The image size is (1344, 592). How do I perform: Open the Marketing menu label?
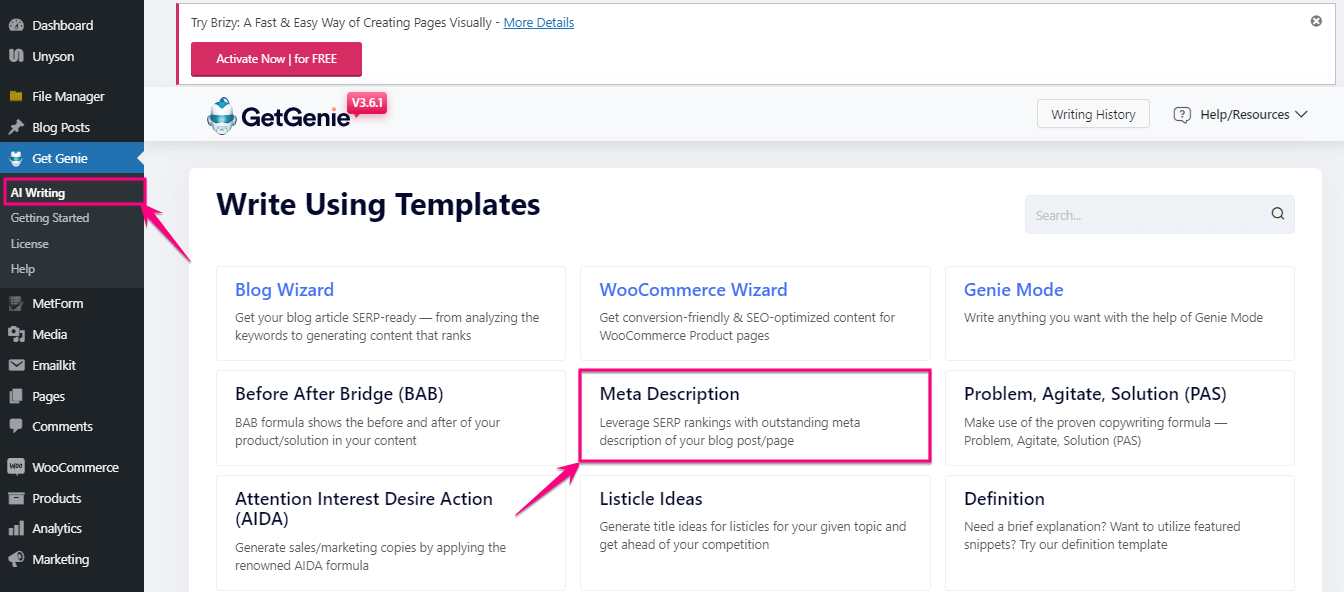point(60,560)
